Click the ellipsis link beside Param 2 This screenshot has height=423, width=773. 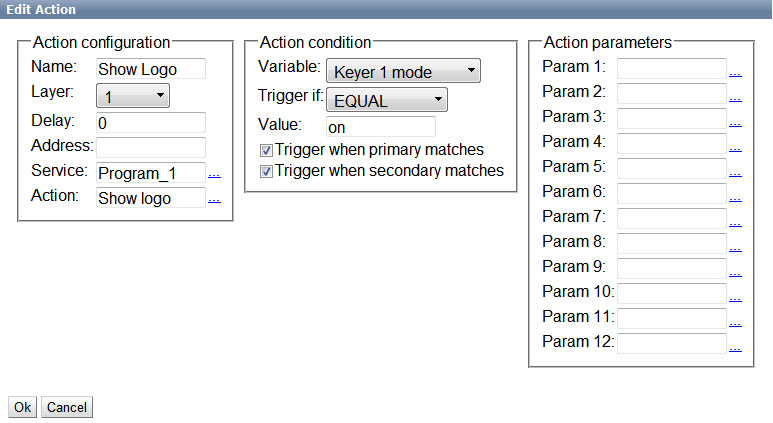pyautogui.click(x=735, y=98)
